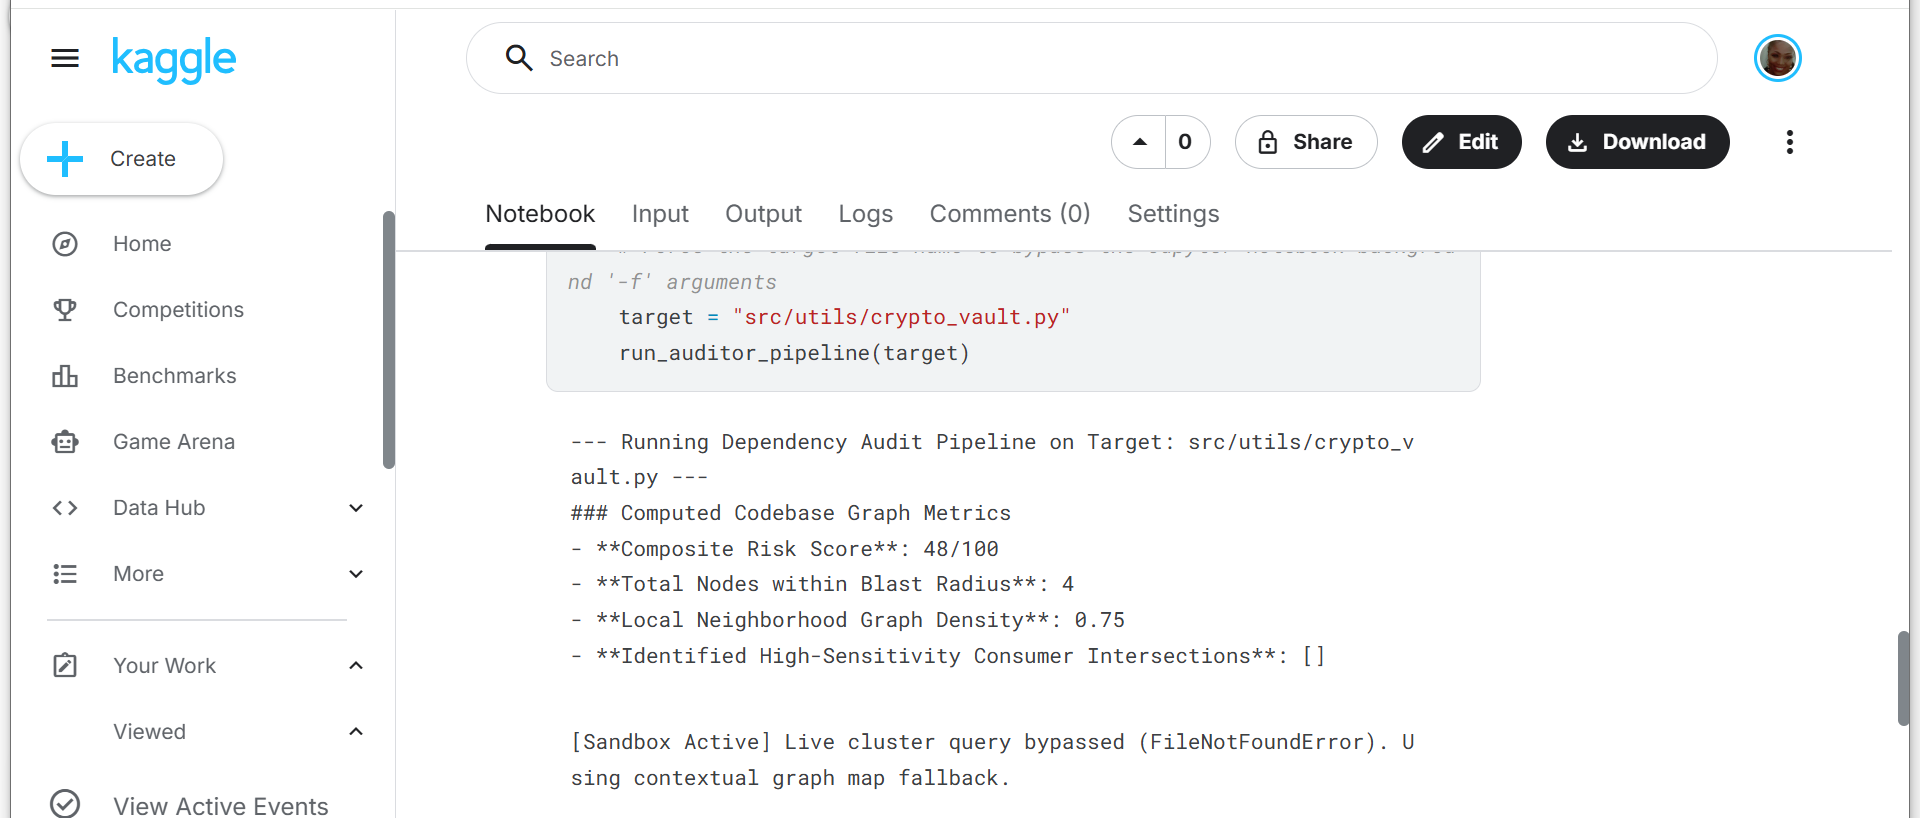Click the Share button
Screen dimensions: 1920x818
tap(1306, 142)
